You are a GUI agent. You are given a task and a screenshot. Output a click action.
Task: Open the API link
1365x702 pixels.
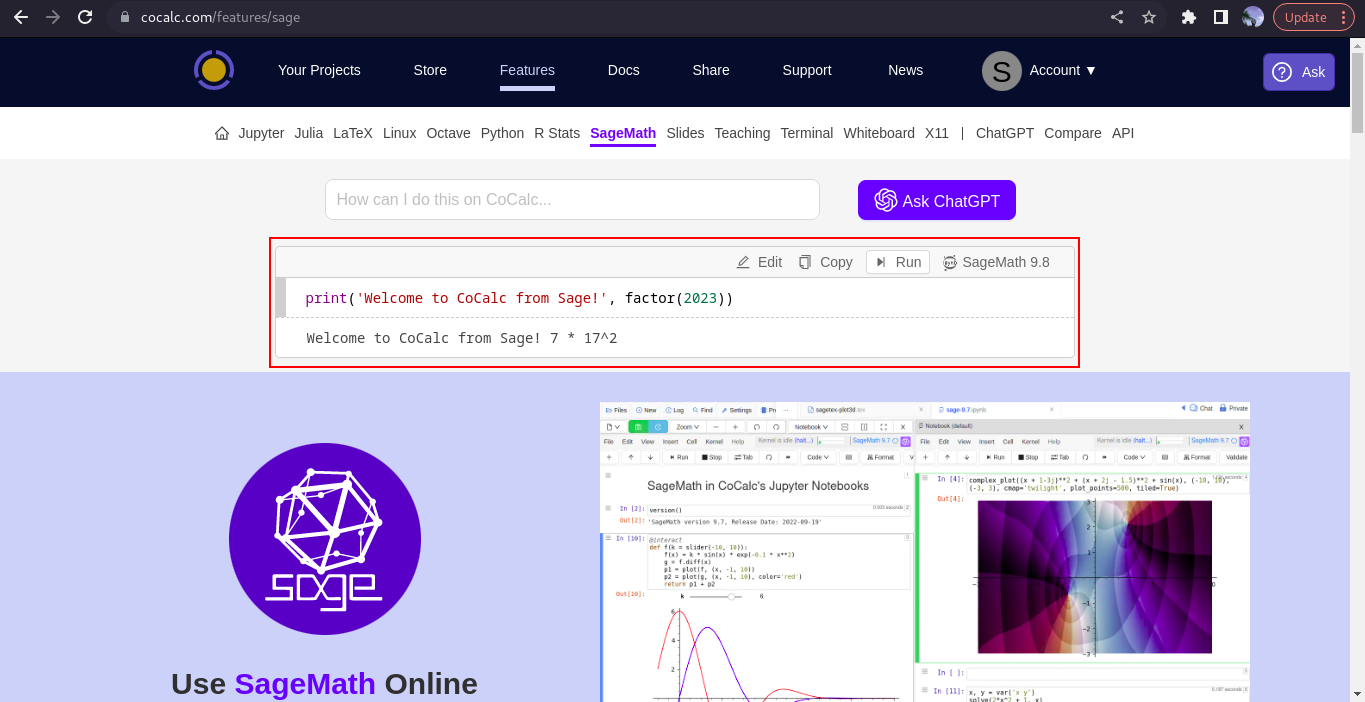click(1123, 133)
